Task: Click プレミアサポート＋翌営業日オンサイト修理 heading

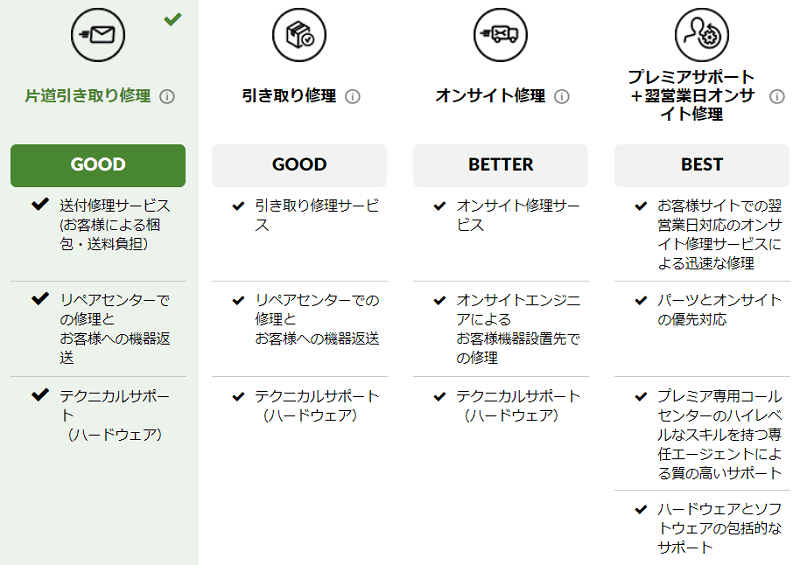Action: (x=691, y=95)
